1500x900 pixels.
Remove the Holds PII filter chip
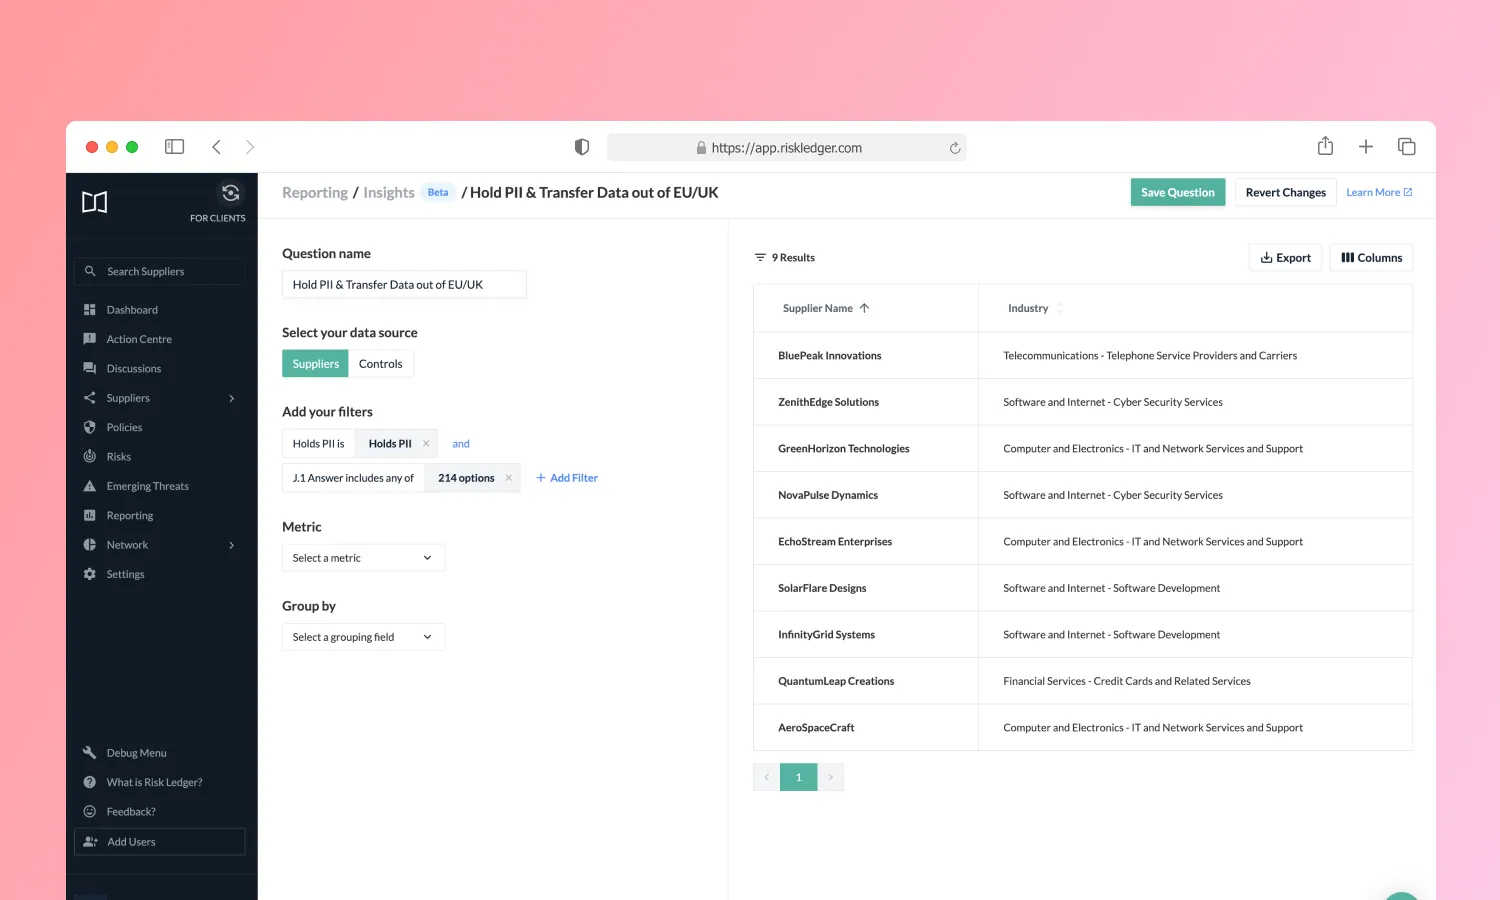[425, 443]
